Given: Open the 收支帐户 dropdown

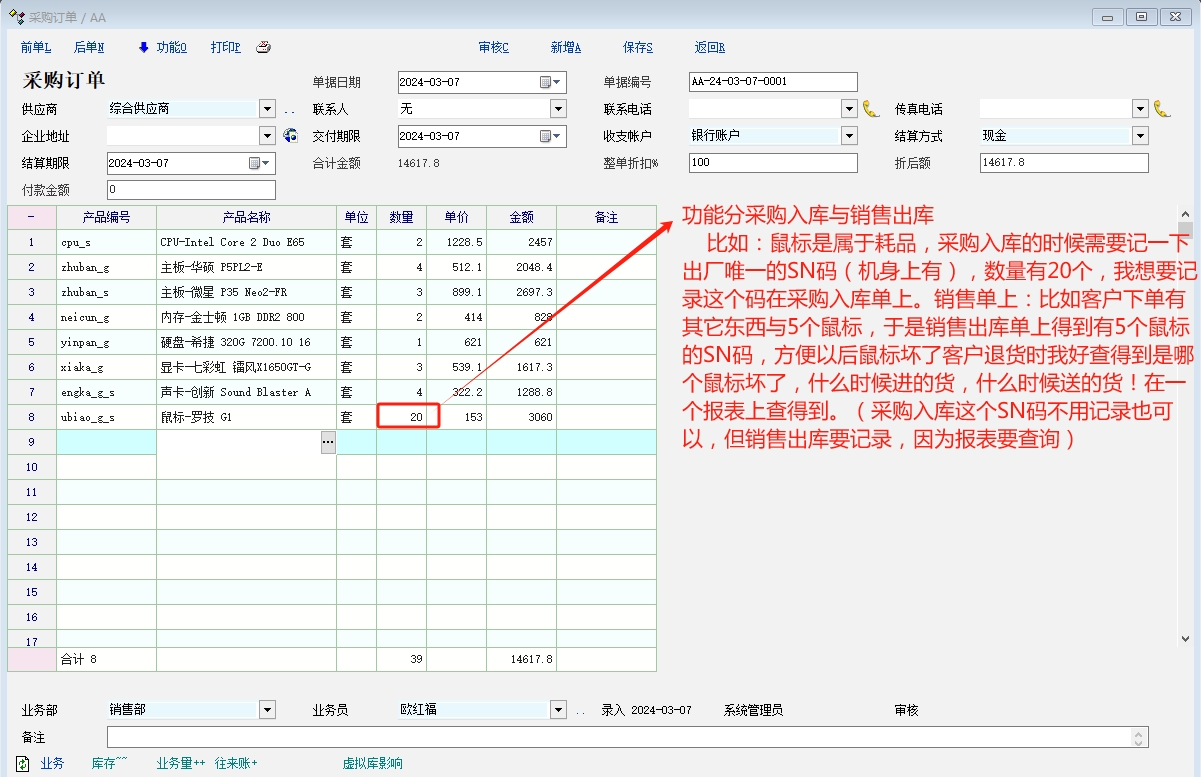Looking at the screenshot, I should [849, 136].
